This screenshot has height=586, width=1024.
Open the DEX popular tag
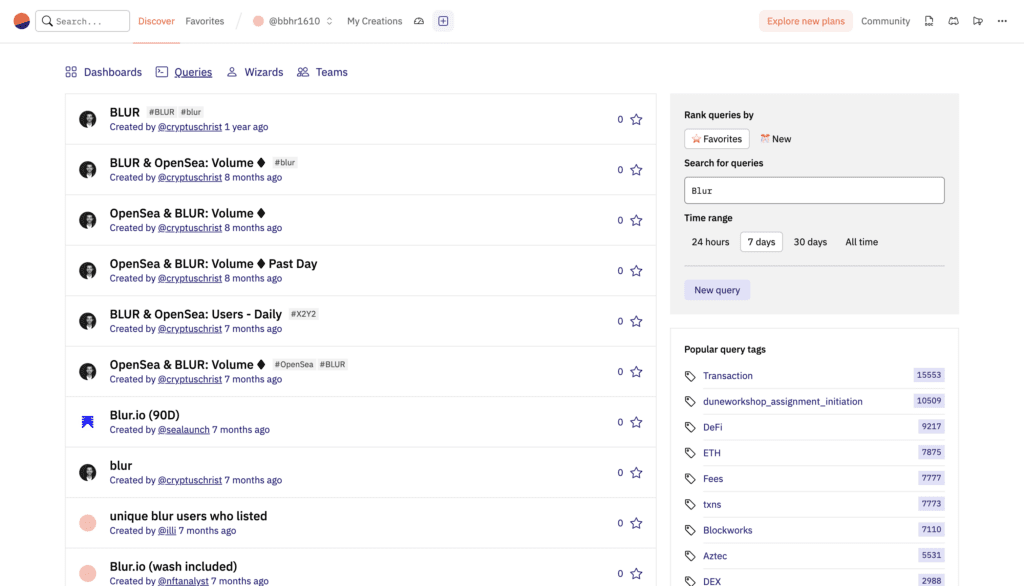712,581
